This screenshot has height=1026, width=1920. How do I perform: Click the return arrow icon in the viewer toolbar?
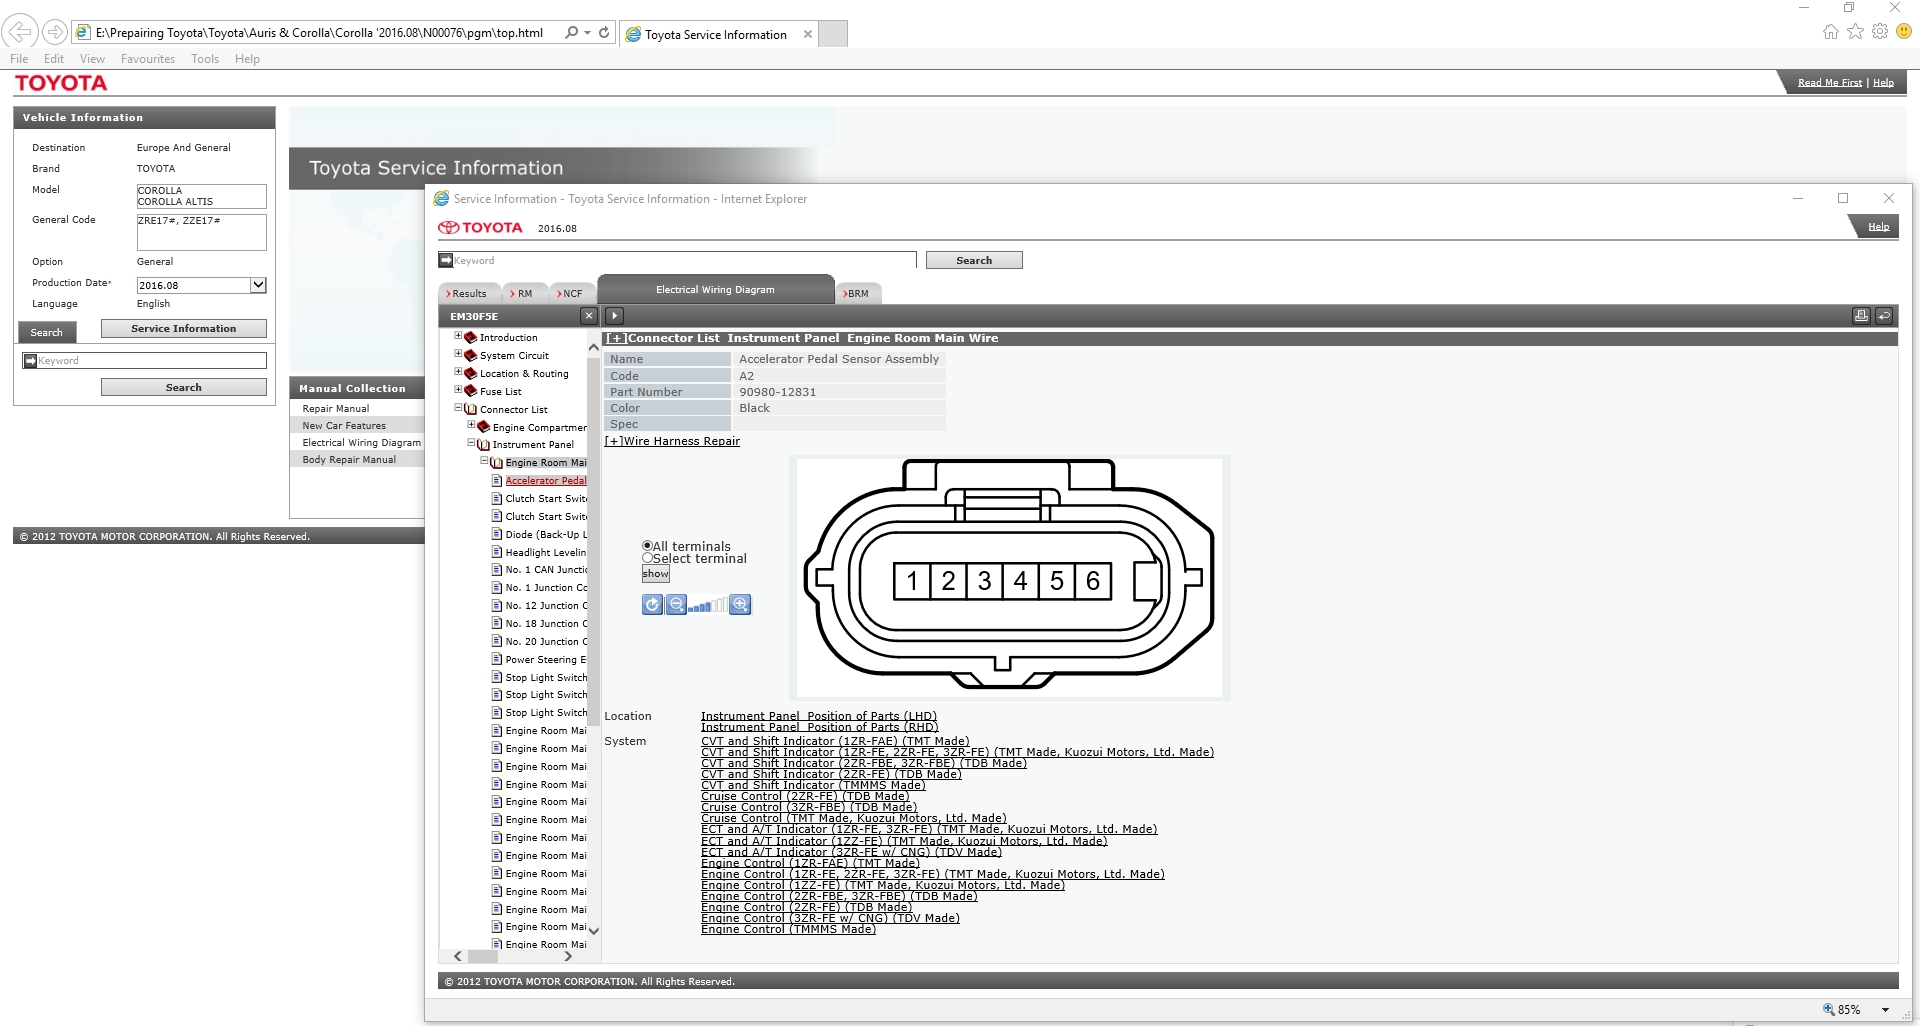(1884, 316)
